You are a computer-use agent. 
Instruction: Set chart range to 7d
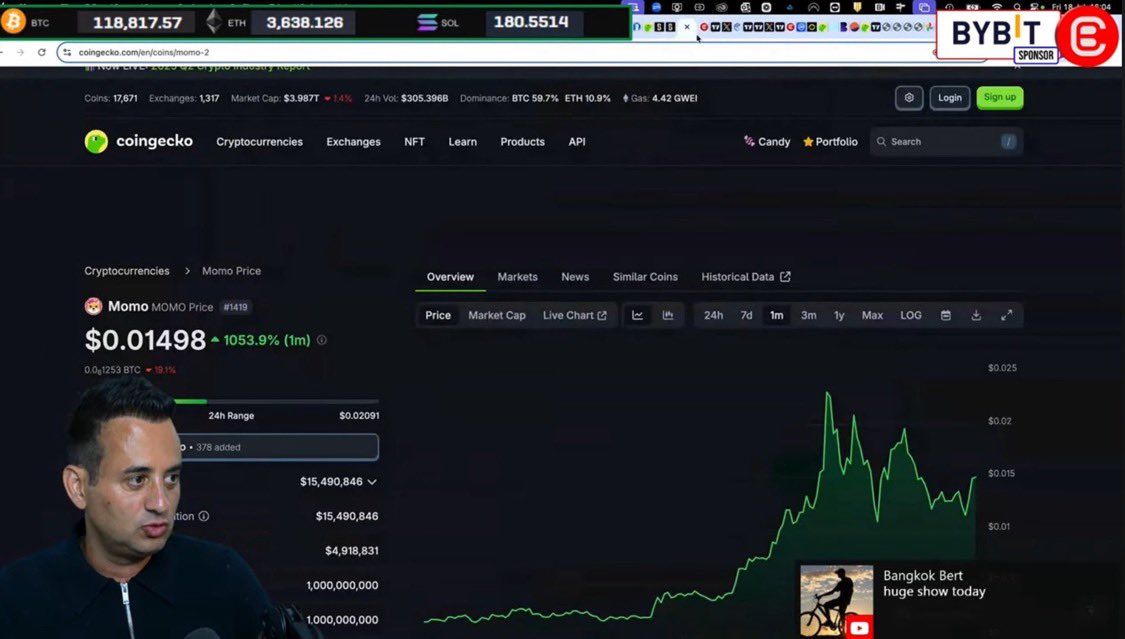(x=746, y=315)
